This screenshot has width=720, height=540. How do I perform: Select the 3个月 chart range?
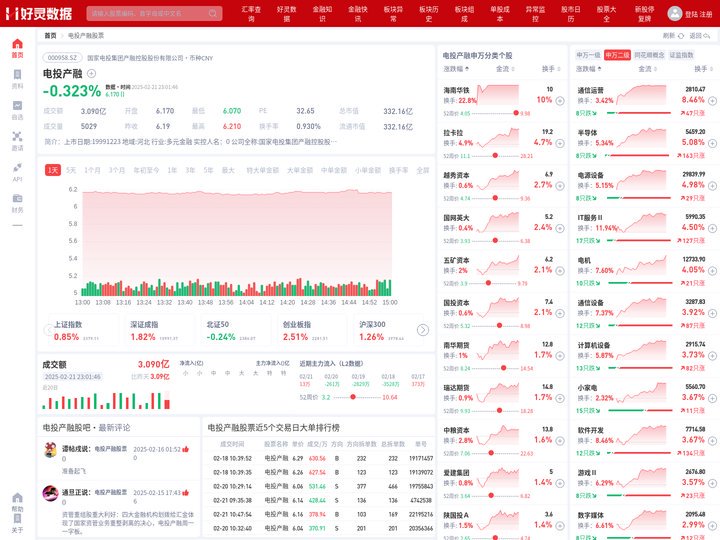117,170
